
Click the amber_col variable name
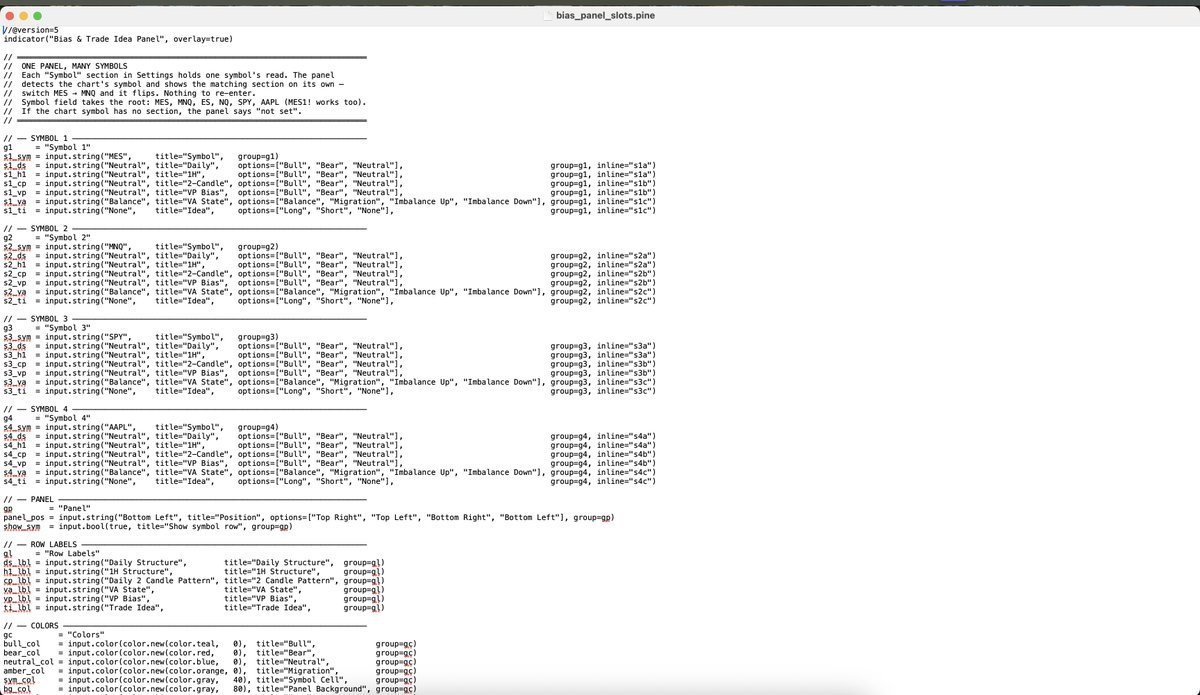click(x=24, y=671)
